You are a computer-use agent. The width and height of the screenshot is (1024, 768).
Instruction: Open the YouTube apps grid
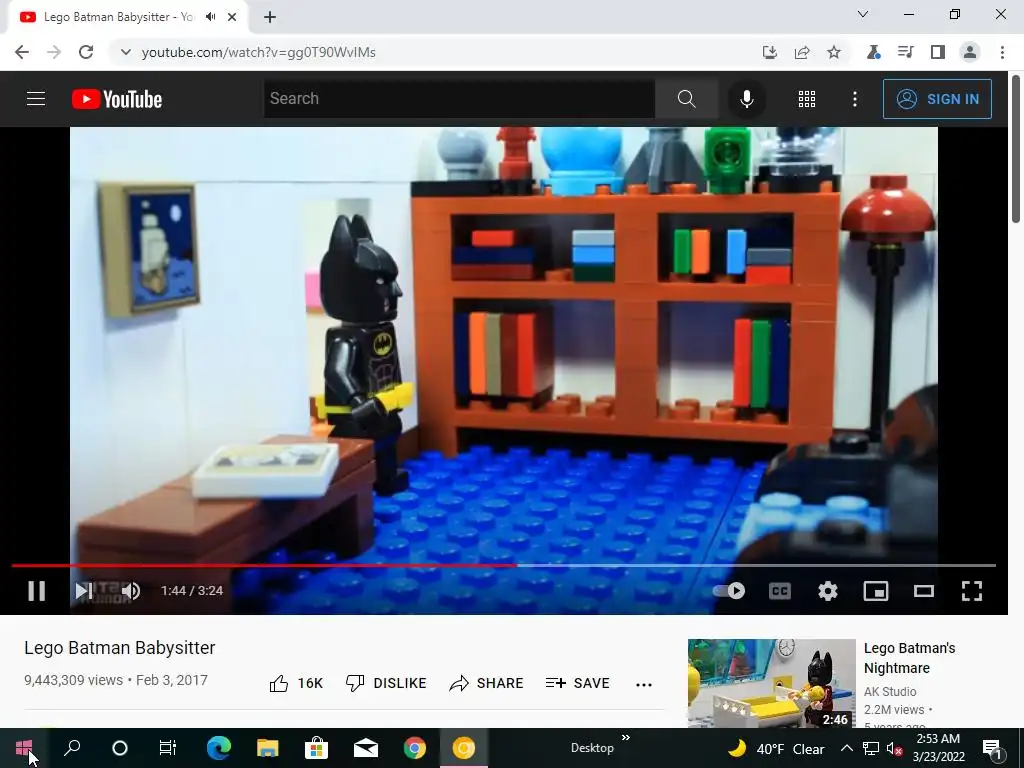[x=807, y=99]
